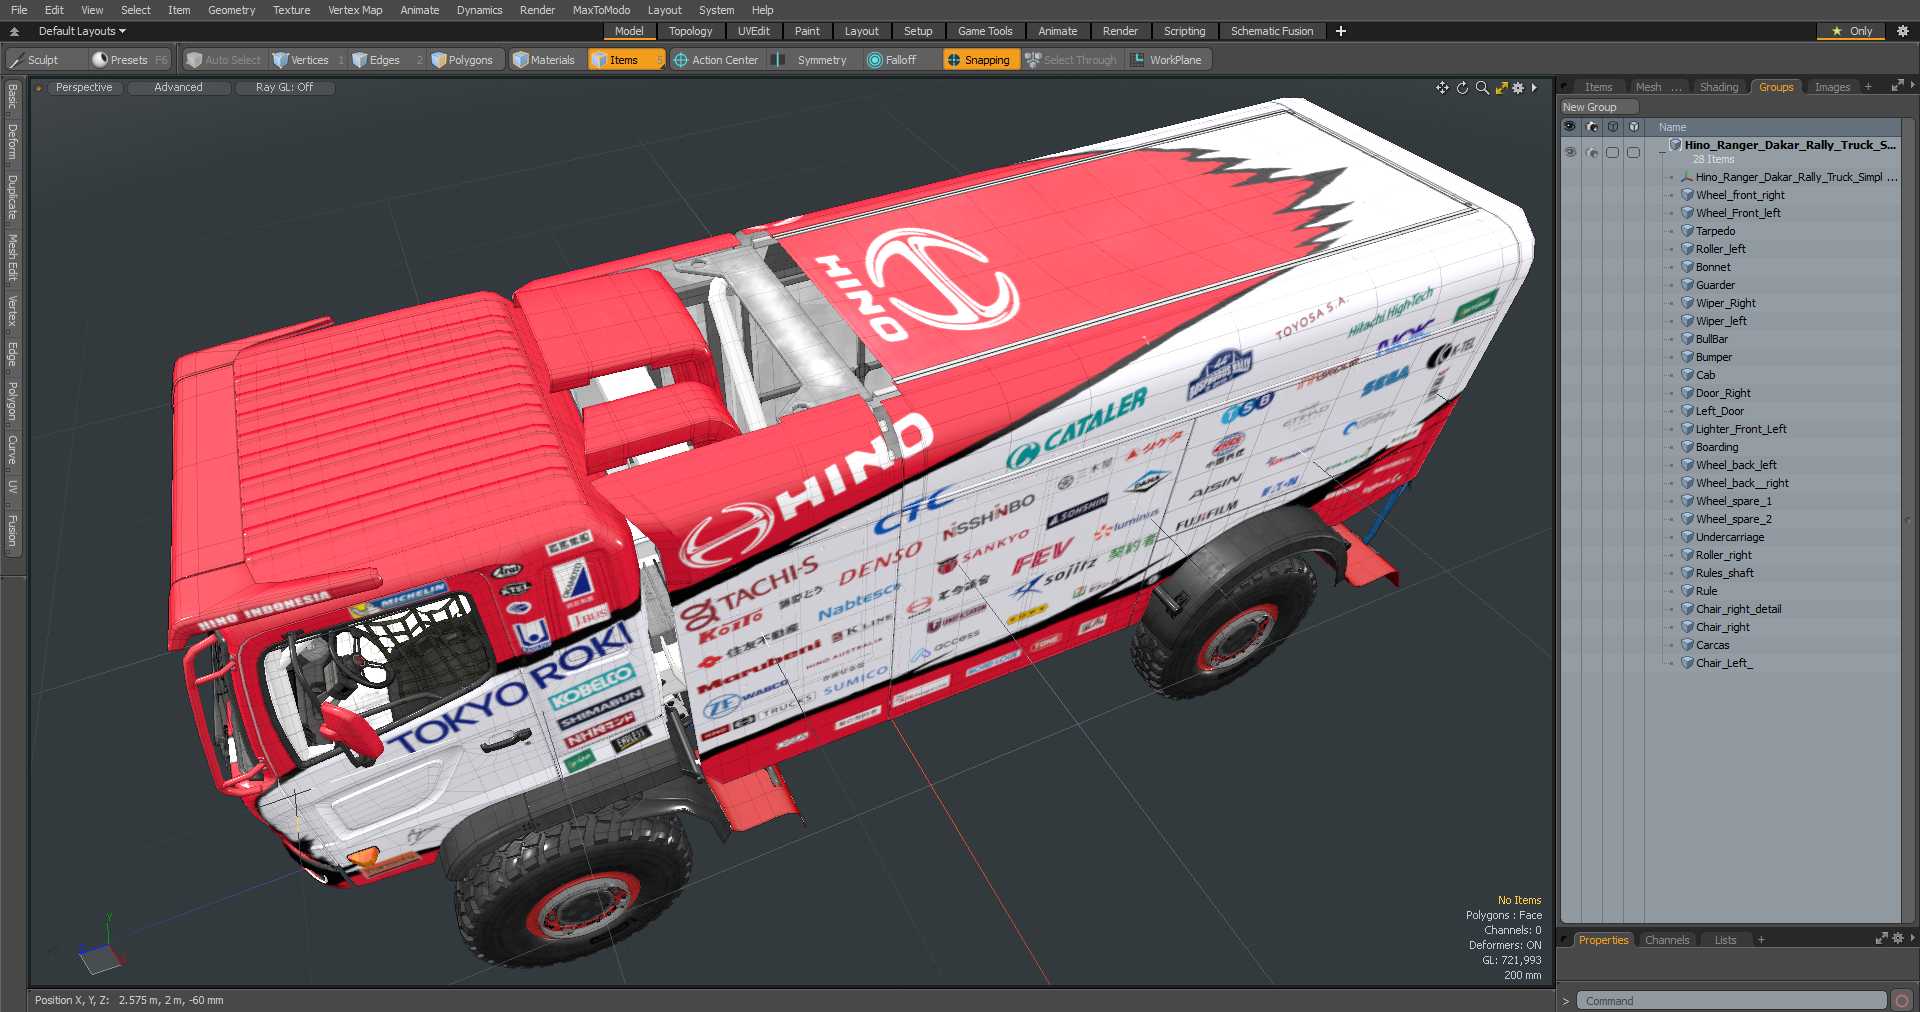Click the Name column header
The width and height of the screenshot is (1920, 1012).
[x=1672, y=127]
